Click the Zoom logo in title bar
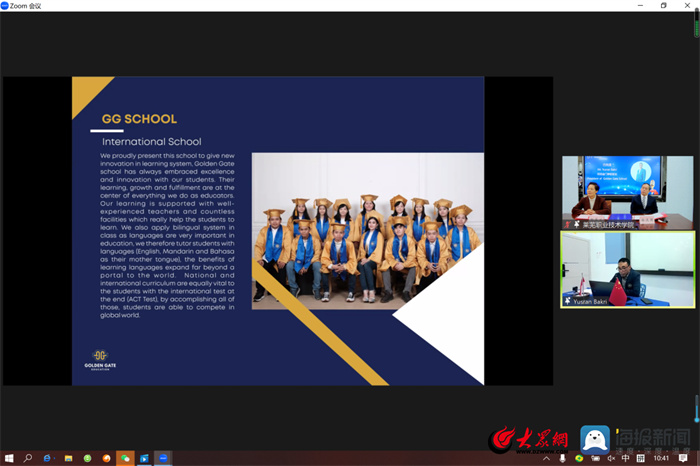The image size is (700, 466). click(x=5, y=5)
